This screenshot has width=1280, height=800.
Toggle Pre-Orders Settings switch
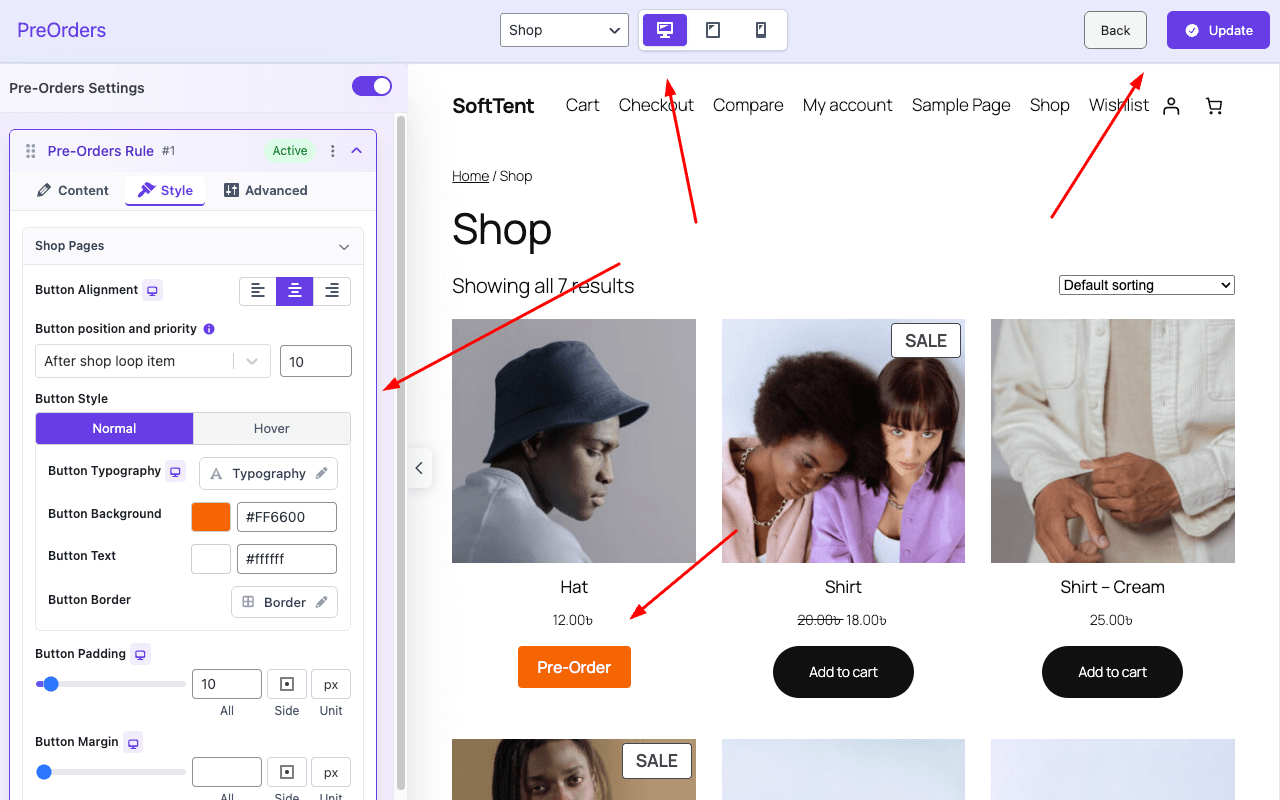pyautogui.click(x=372, y=87)
